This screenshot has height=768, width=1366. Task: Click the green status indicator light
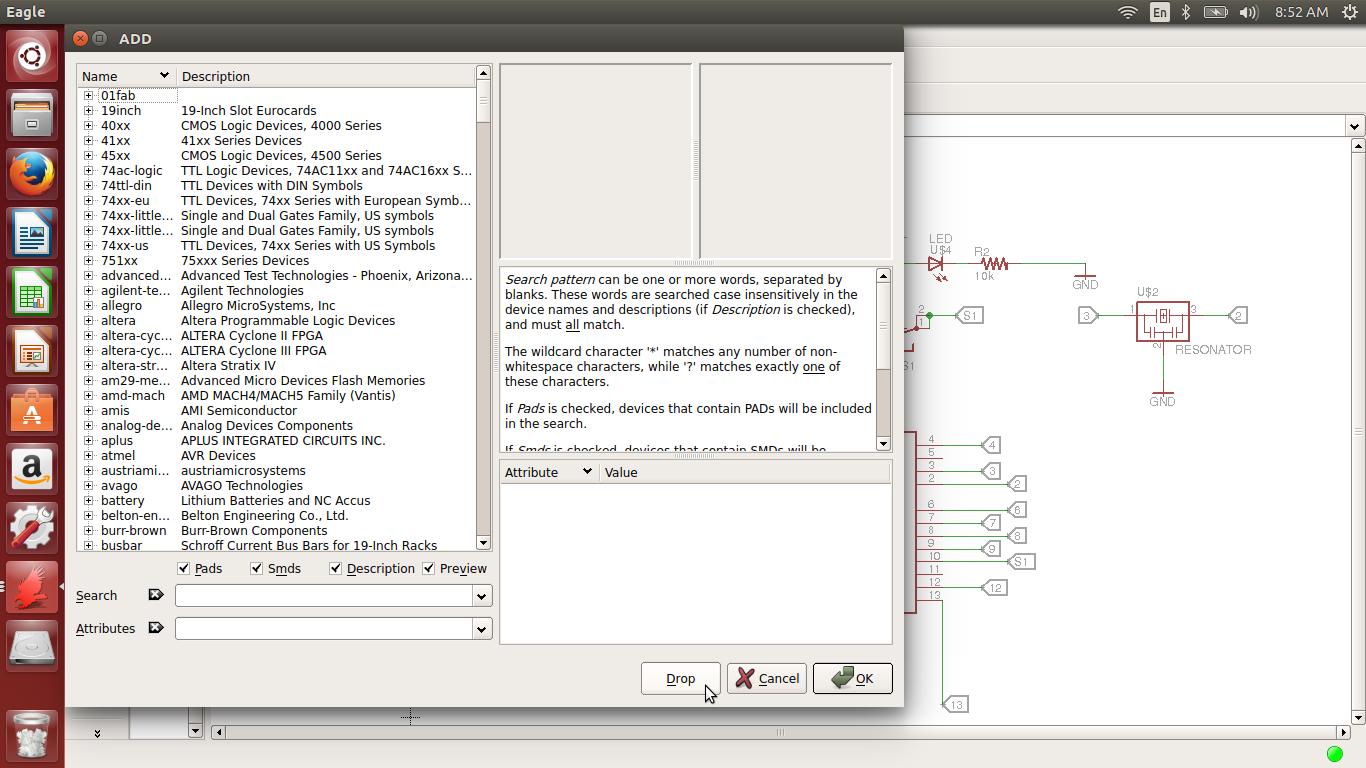coord(1334,753)
